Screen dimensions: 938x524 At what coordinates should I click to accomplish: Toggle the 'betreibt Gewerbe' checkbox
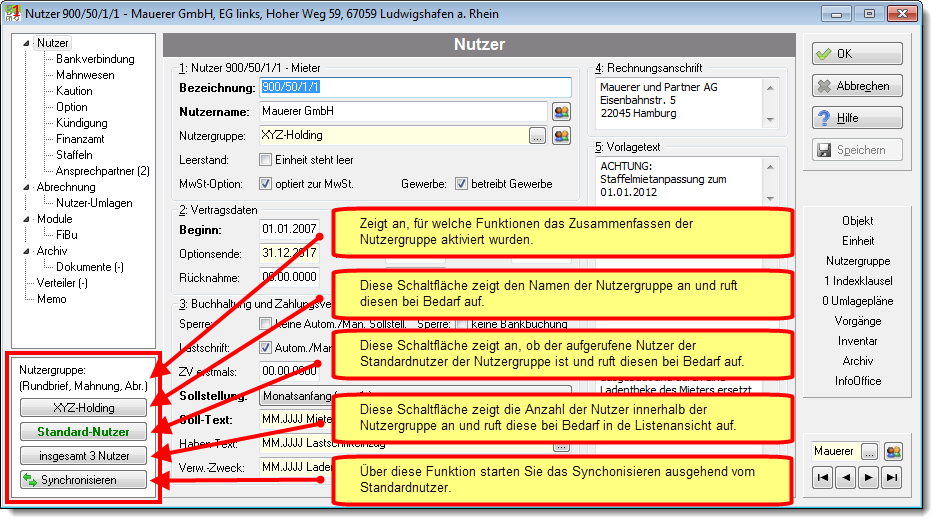pos(461,184)
